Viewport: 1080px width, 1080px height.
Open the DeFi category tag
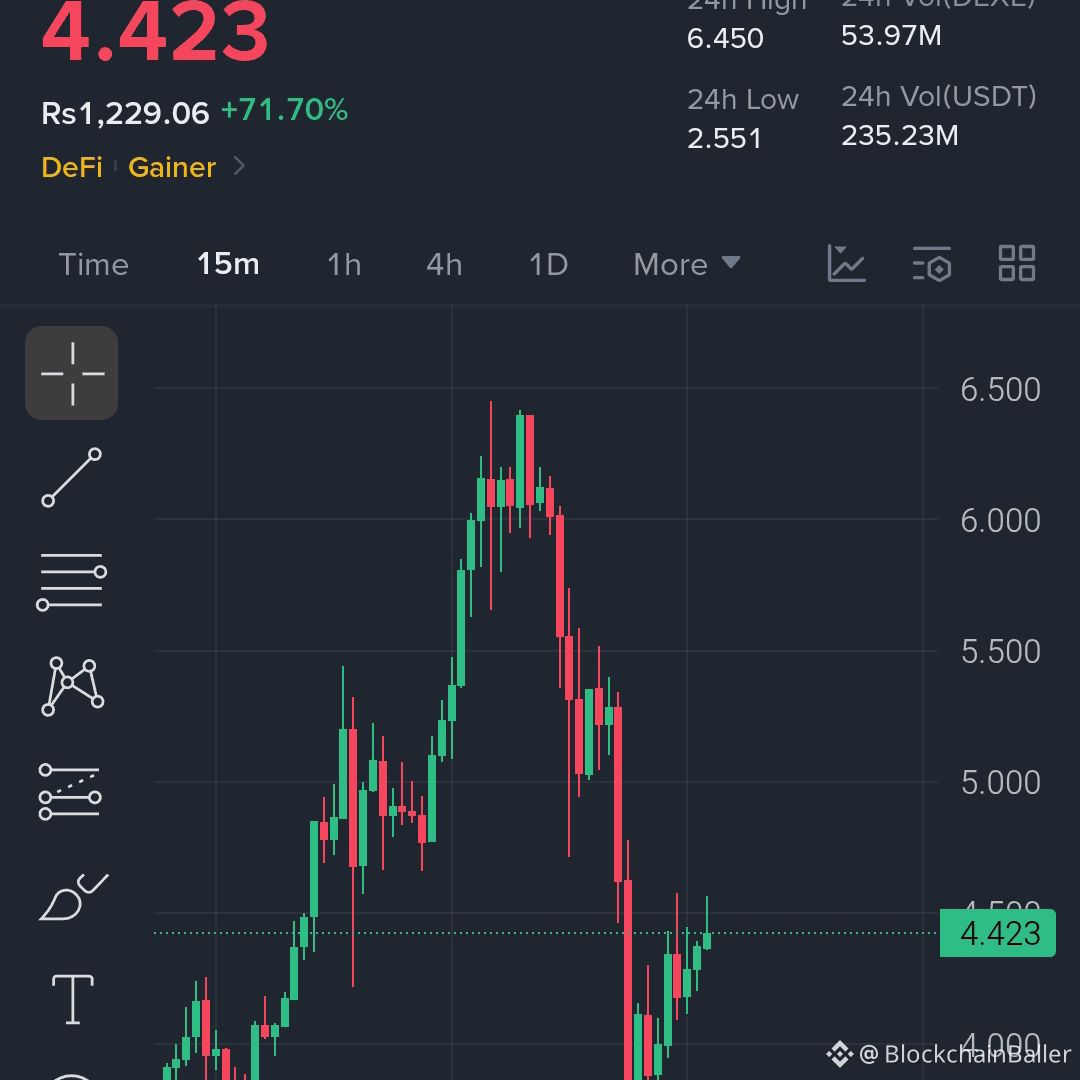pos(72,167)
